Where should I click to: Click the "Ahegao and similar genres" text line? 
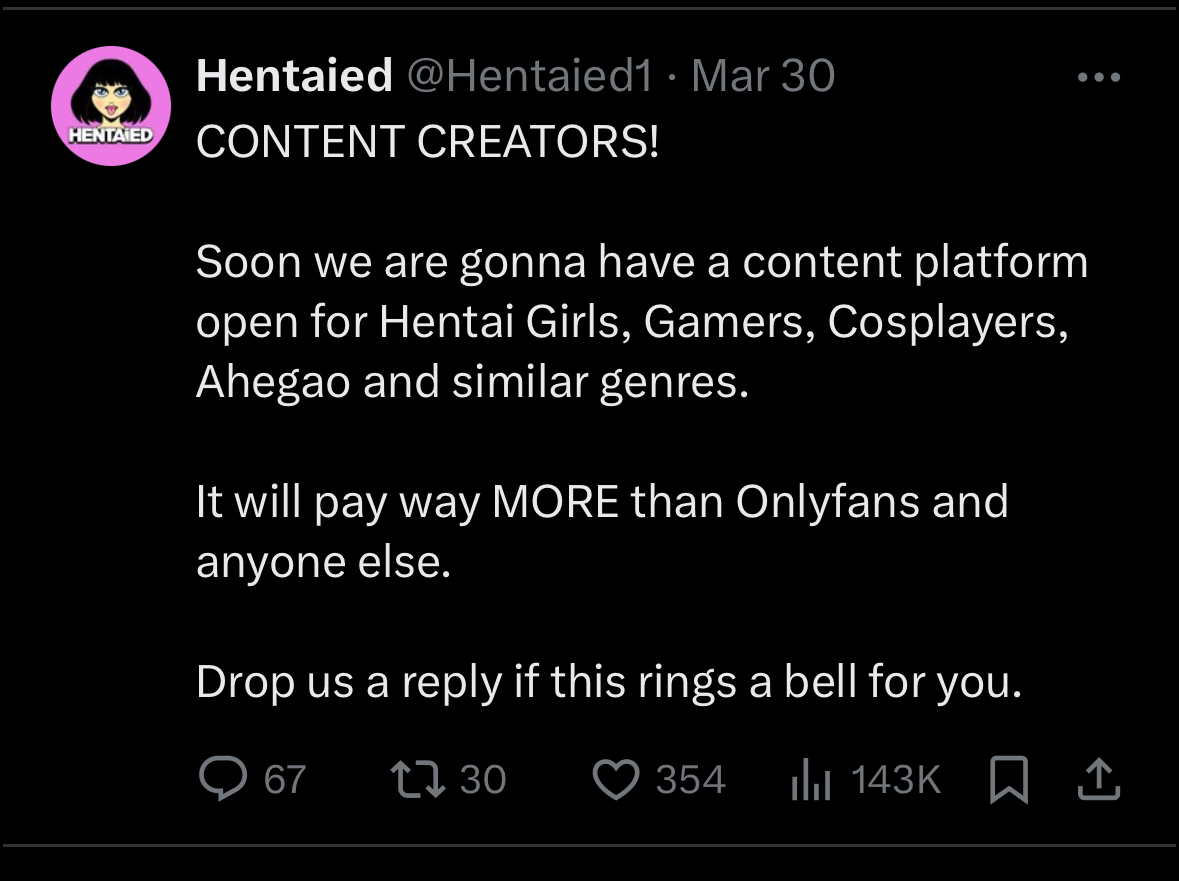[x=471, y=383]
